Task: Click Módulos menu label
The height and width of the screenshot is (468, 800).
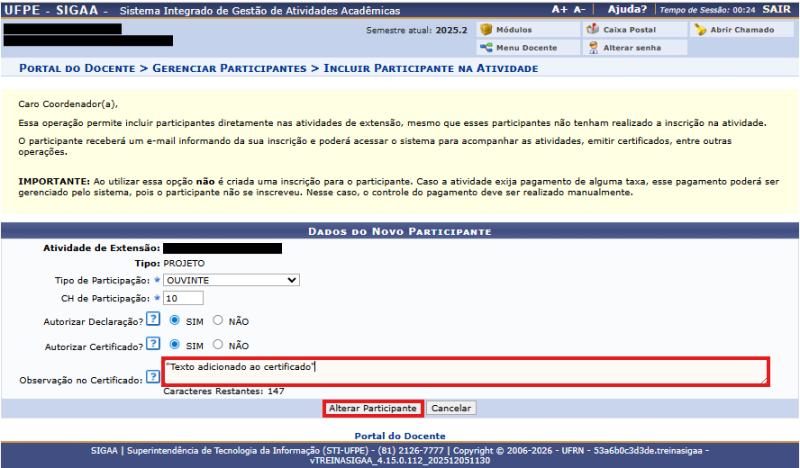Action: 514,30
